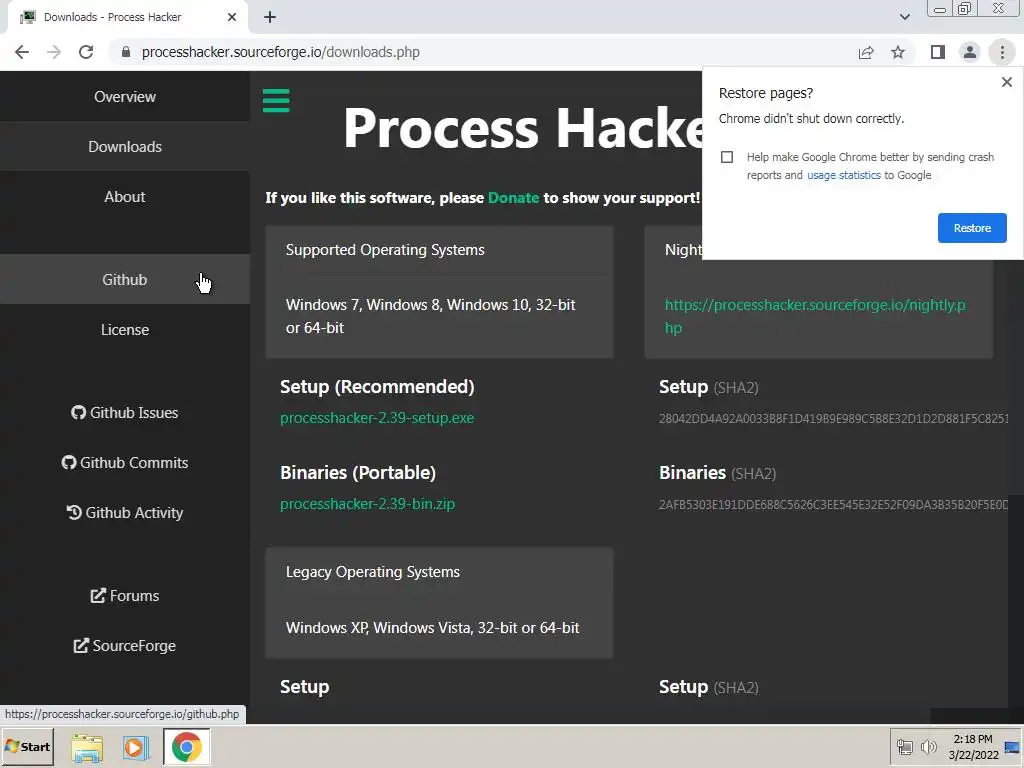Open Github Issues link

pyautogui.click(x=125, y=413)
